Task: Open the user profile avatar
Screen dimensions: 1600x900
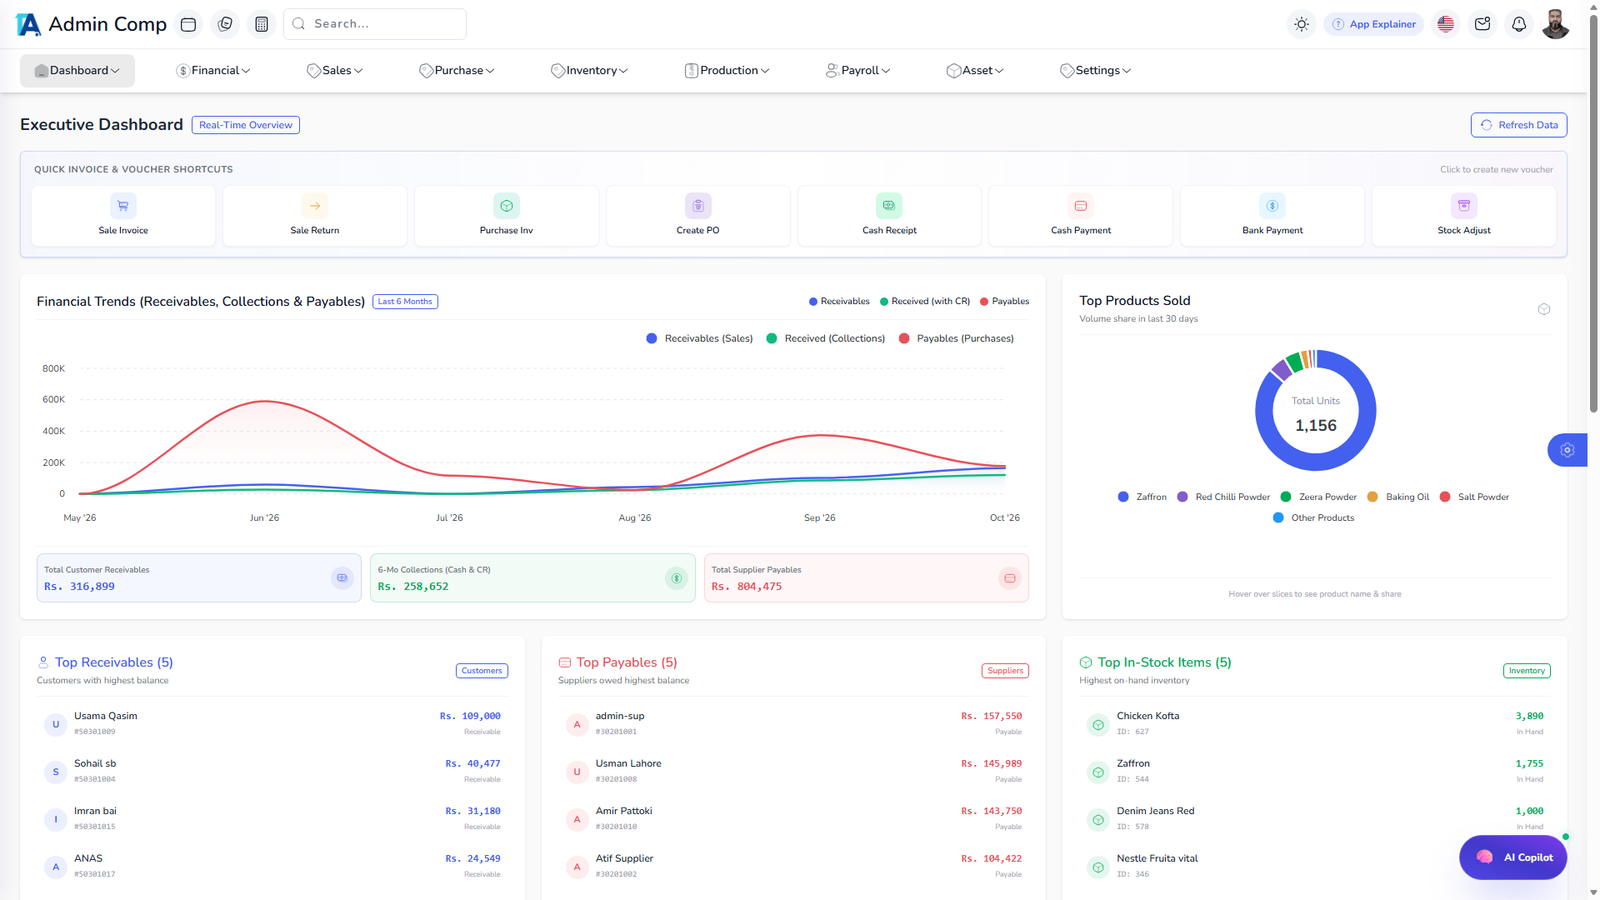Action: click(x=1555, y=24)
